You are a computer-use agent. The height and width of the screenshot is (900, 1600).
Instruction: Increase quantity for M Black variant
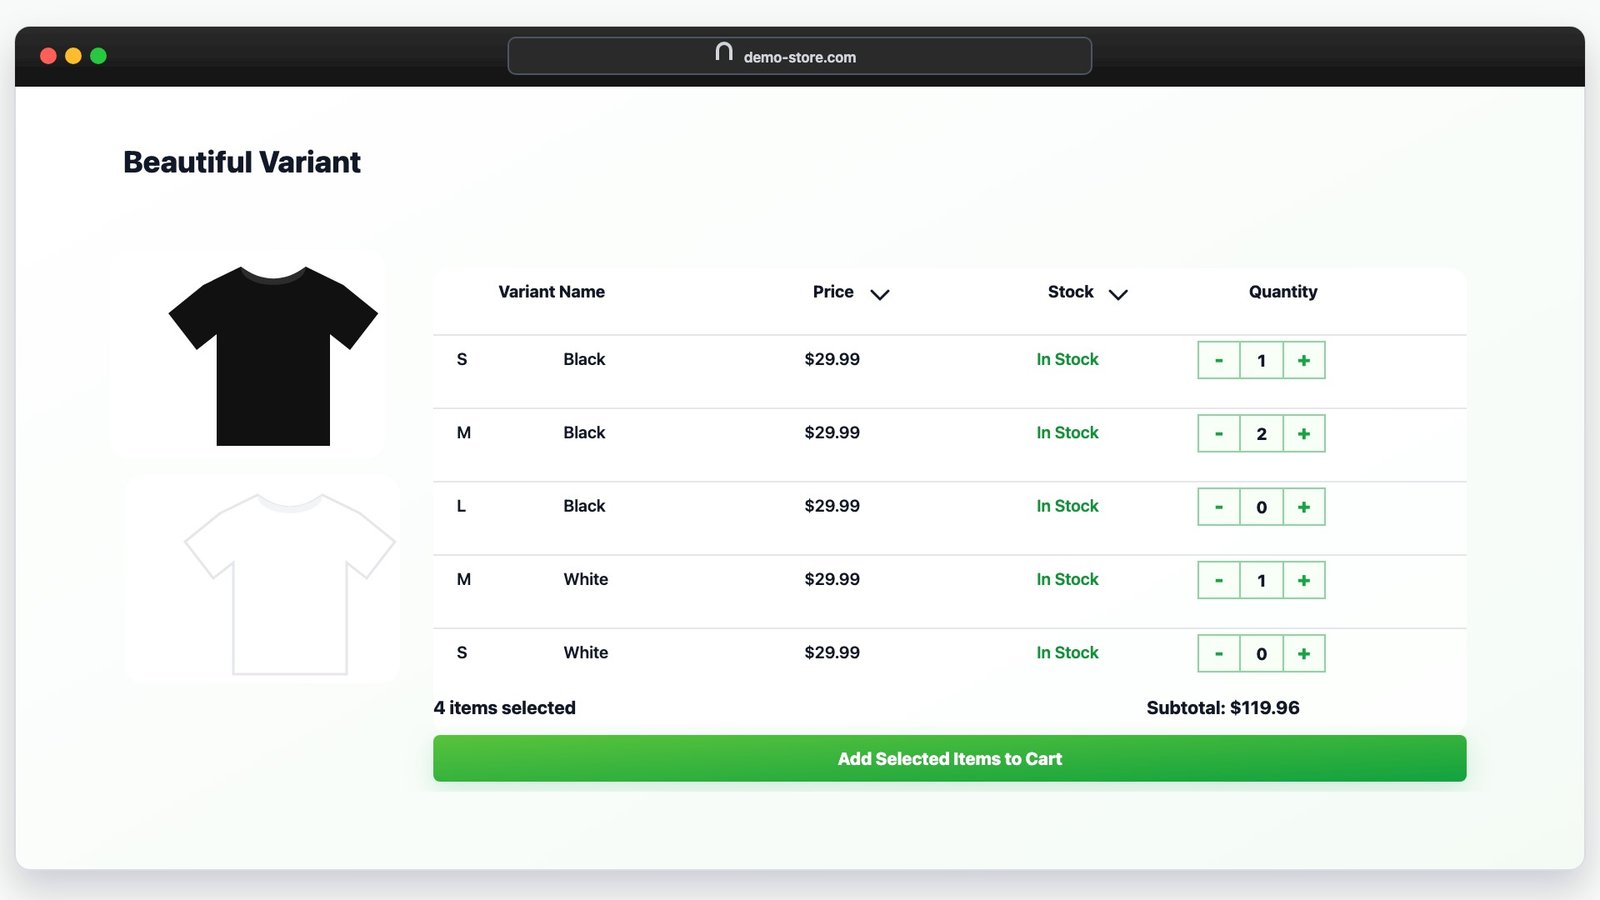coord(1304,433)
